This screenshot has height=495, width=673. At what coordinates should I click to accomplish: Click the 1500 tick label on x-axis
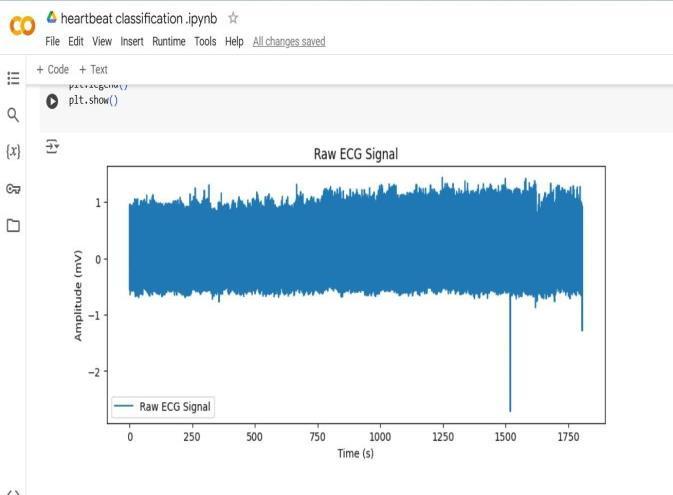point(505,437)
